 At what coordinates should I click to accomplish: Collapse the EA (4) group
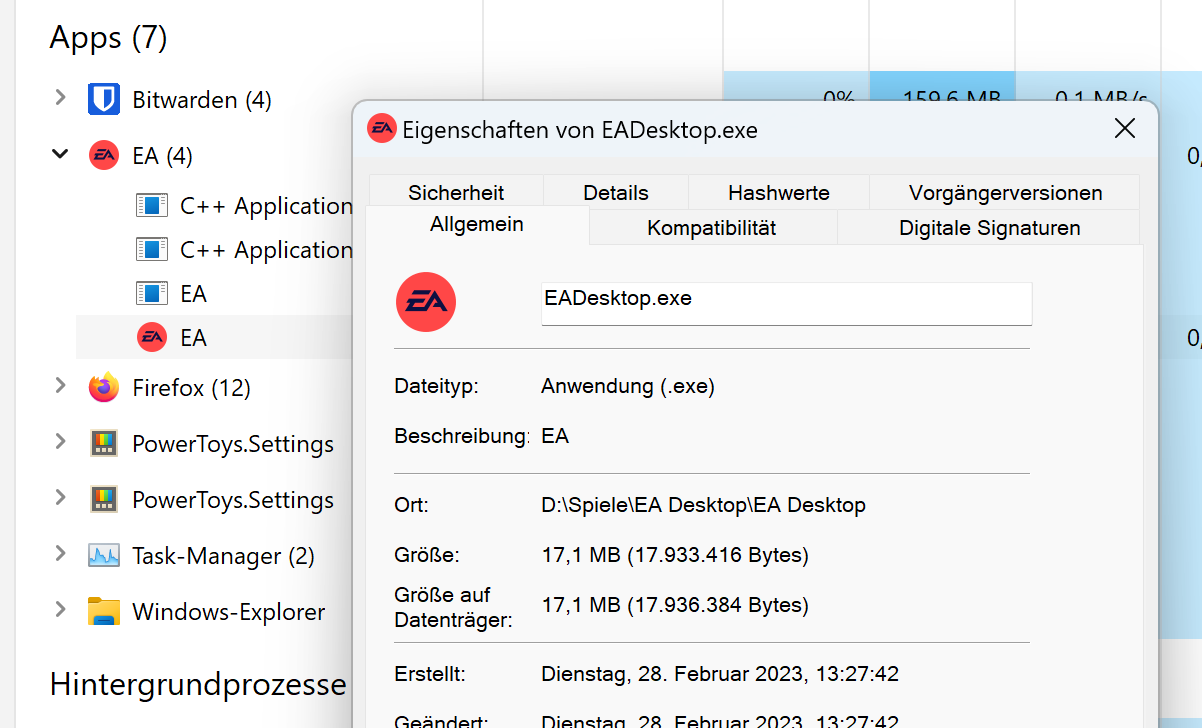click(60, 154)
